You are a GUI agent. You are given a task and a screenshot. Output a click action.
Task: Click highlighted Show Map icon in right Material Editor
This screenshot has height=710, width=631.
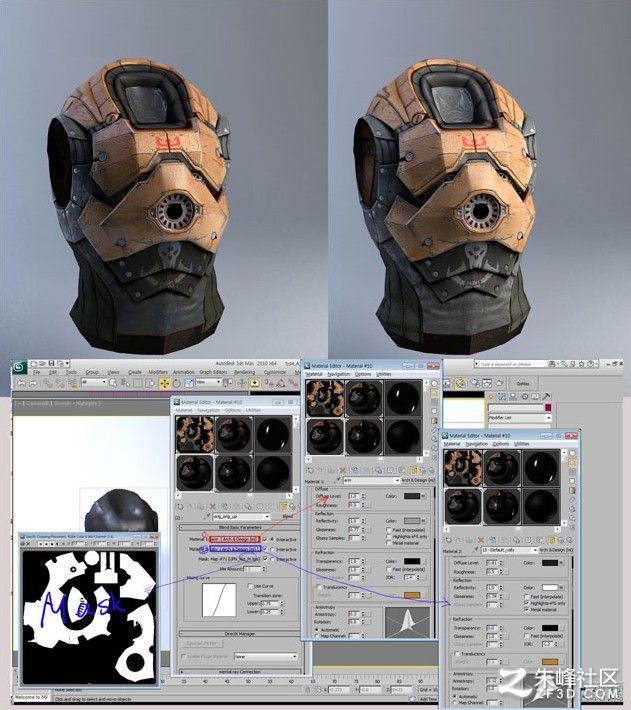click(x=552, y=540)
